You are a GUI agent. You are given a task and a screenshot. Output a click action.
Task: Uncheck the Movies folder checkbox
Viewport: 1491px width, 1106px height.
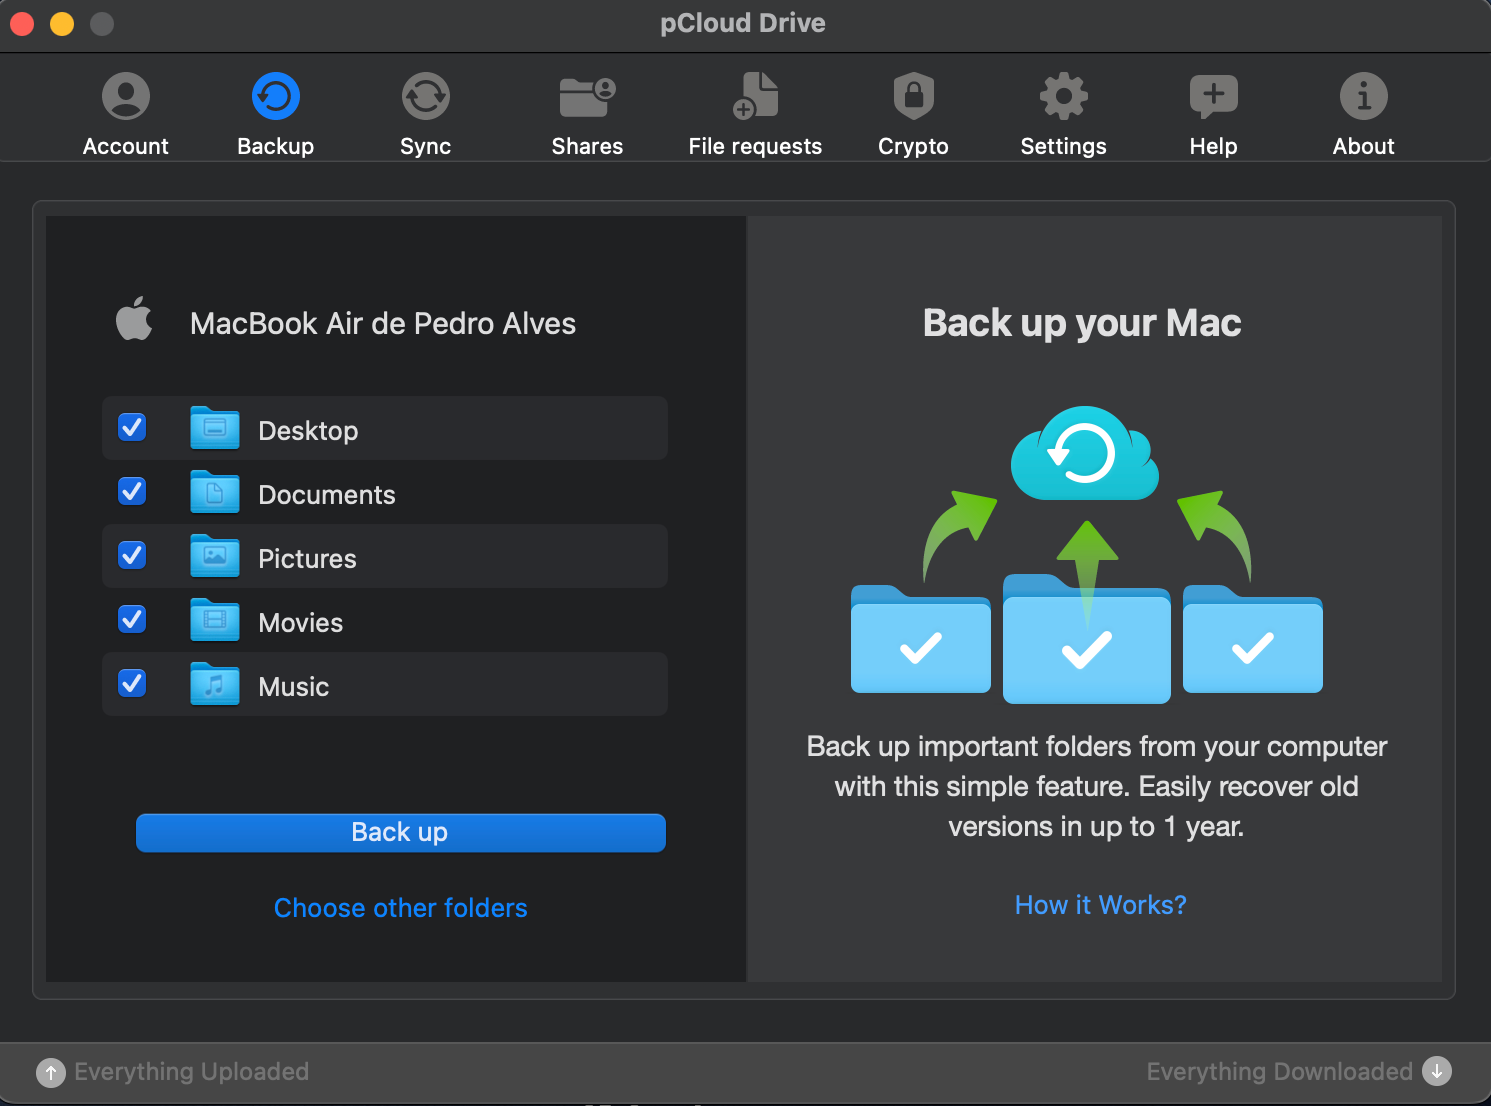(x=132, y=619)
